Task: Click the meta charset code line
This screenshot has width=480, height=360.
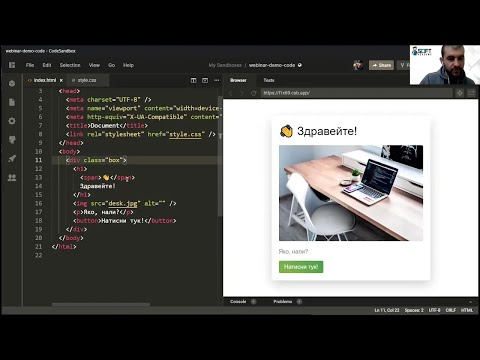Action: coord(109,100)
